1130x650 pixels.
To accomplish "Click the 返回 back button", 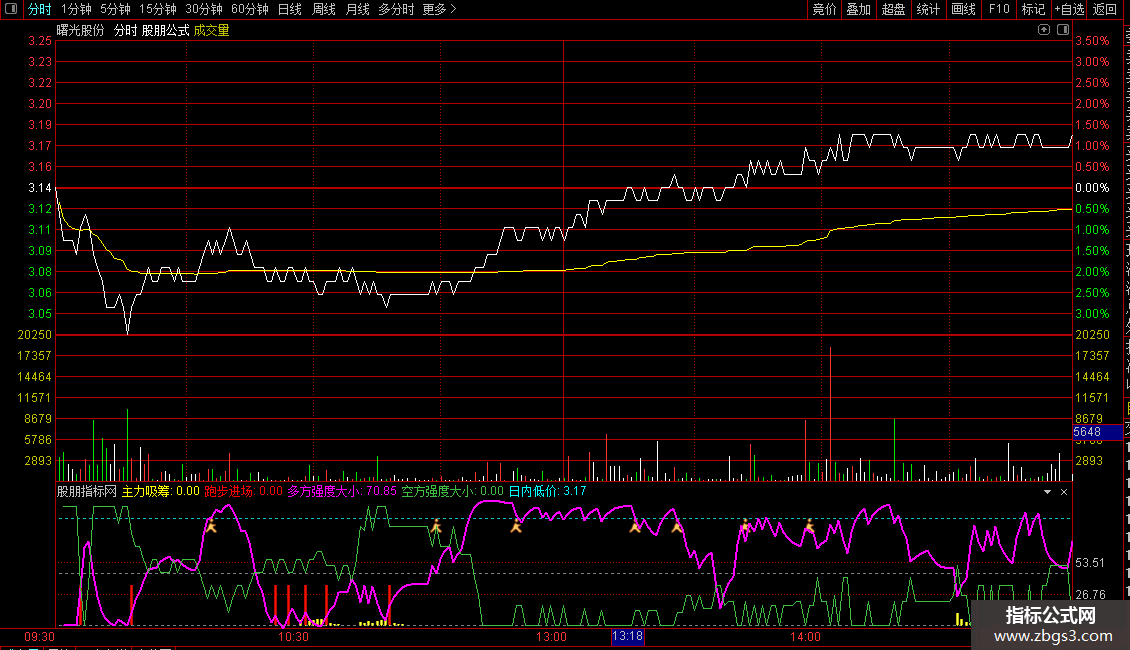I will [x=1105, y=9].
